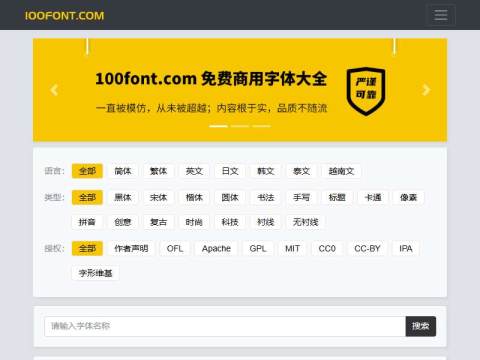
Task: Filter license by CC0
Action: 327,248
